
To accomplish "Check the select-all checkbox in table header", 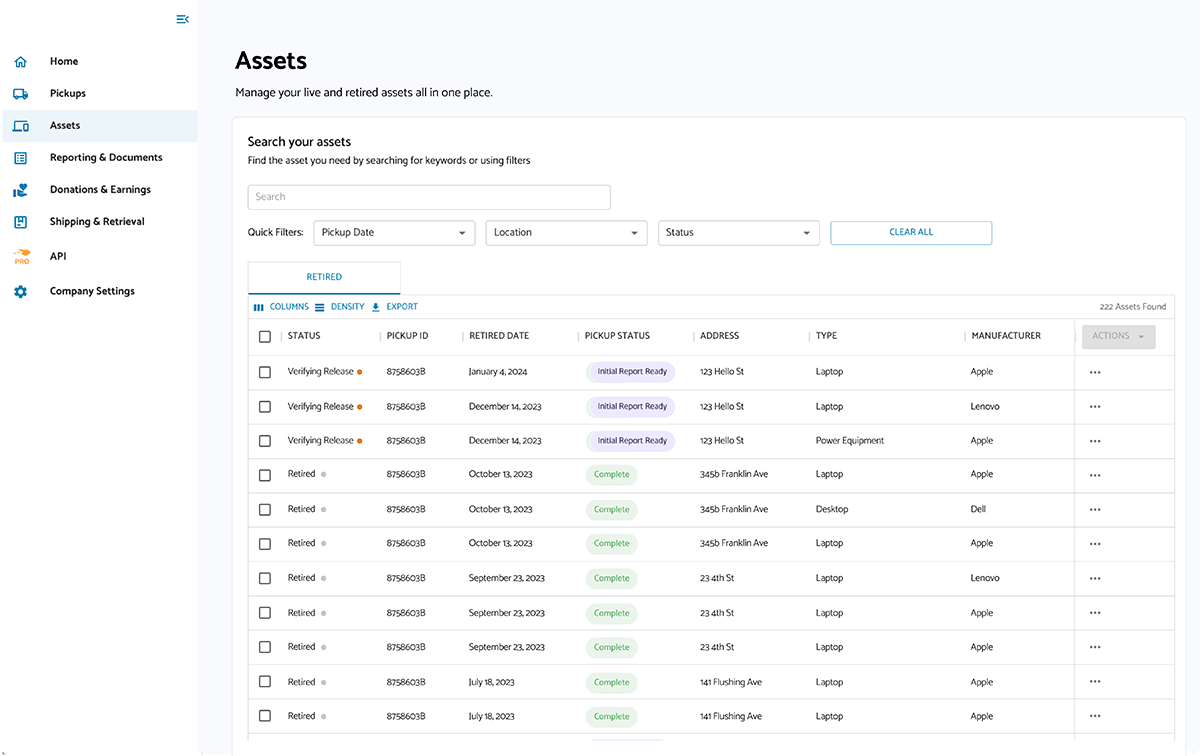I will (x=265, y=336).
